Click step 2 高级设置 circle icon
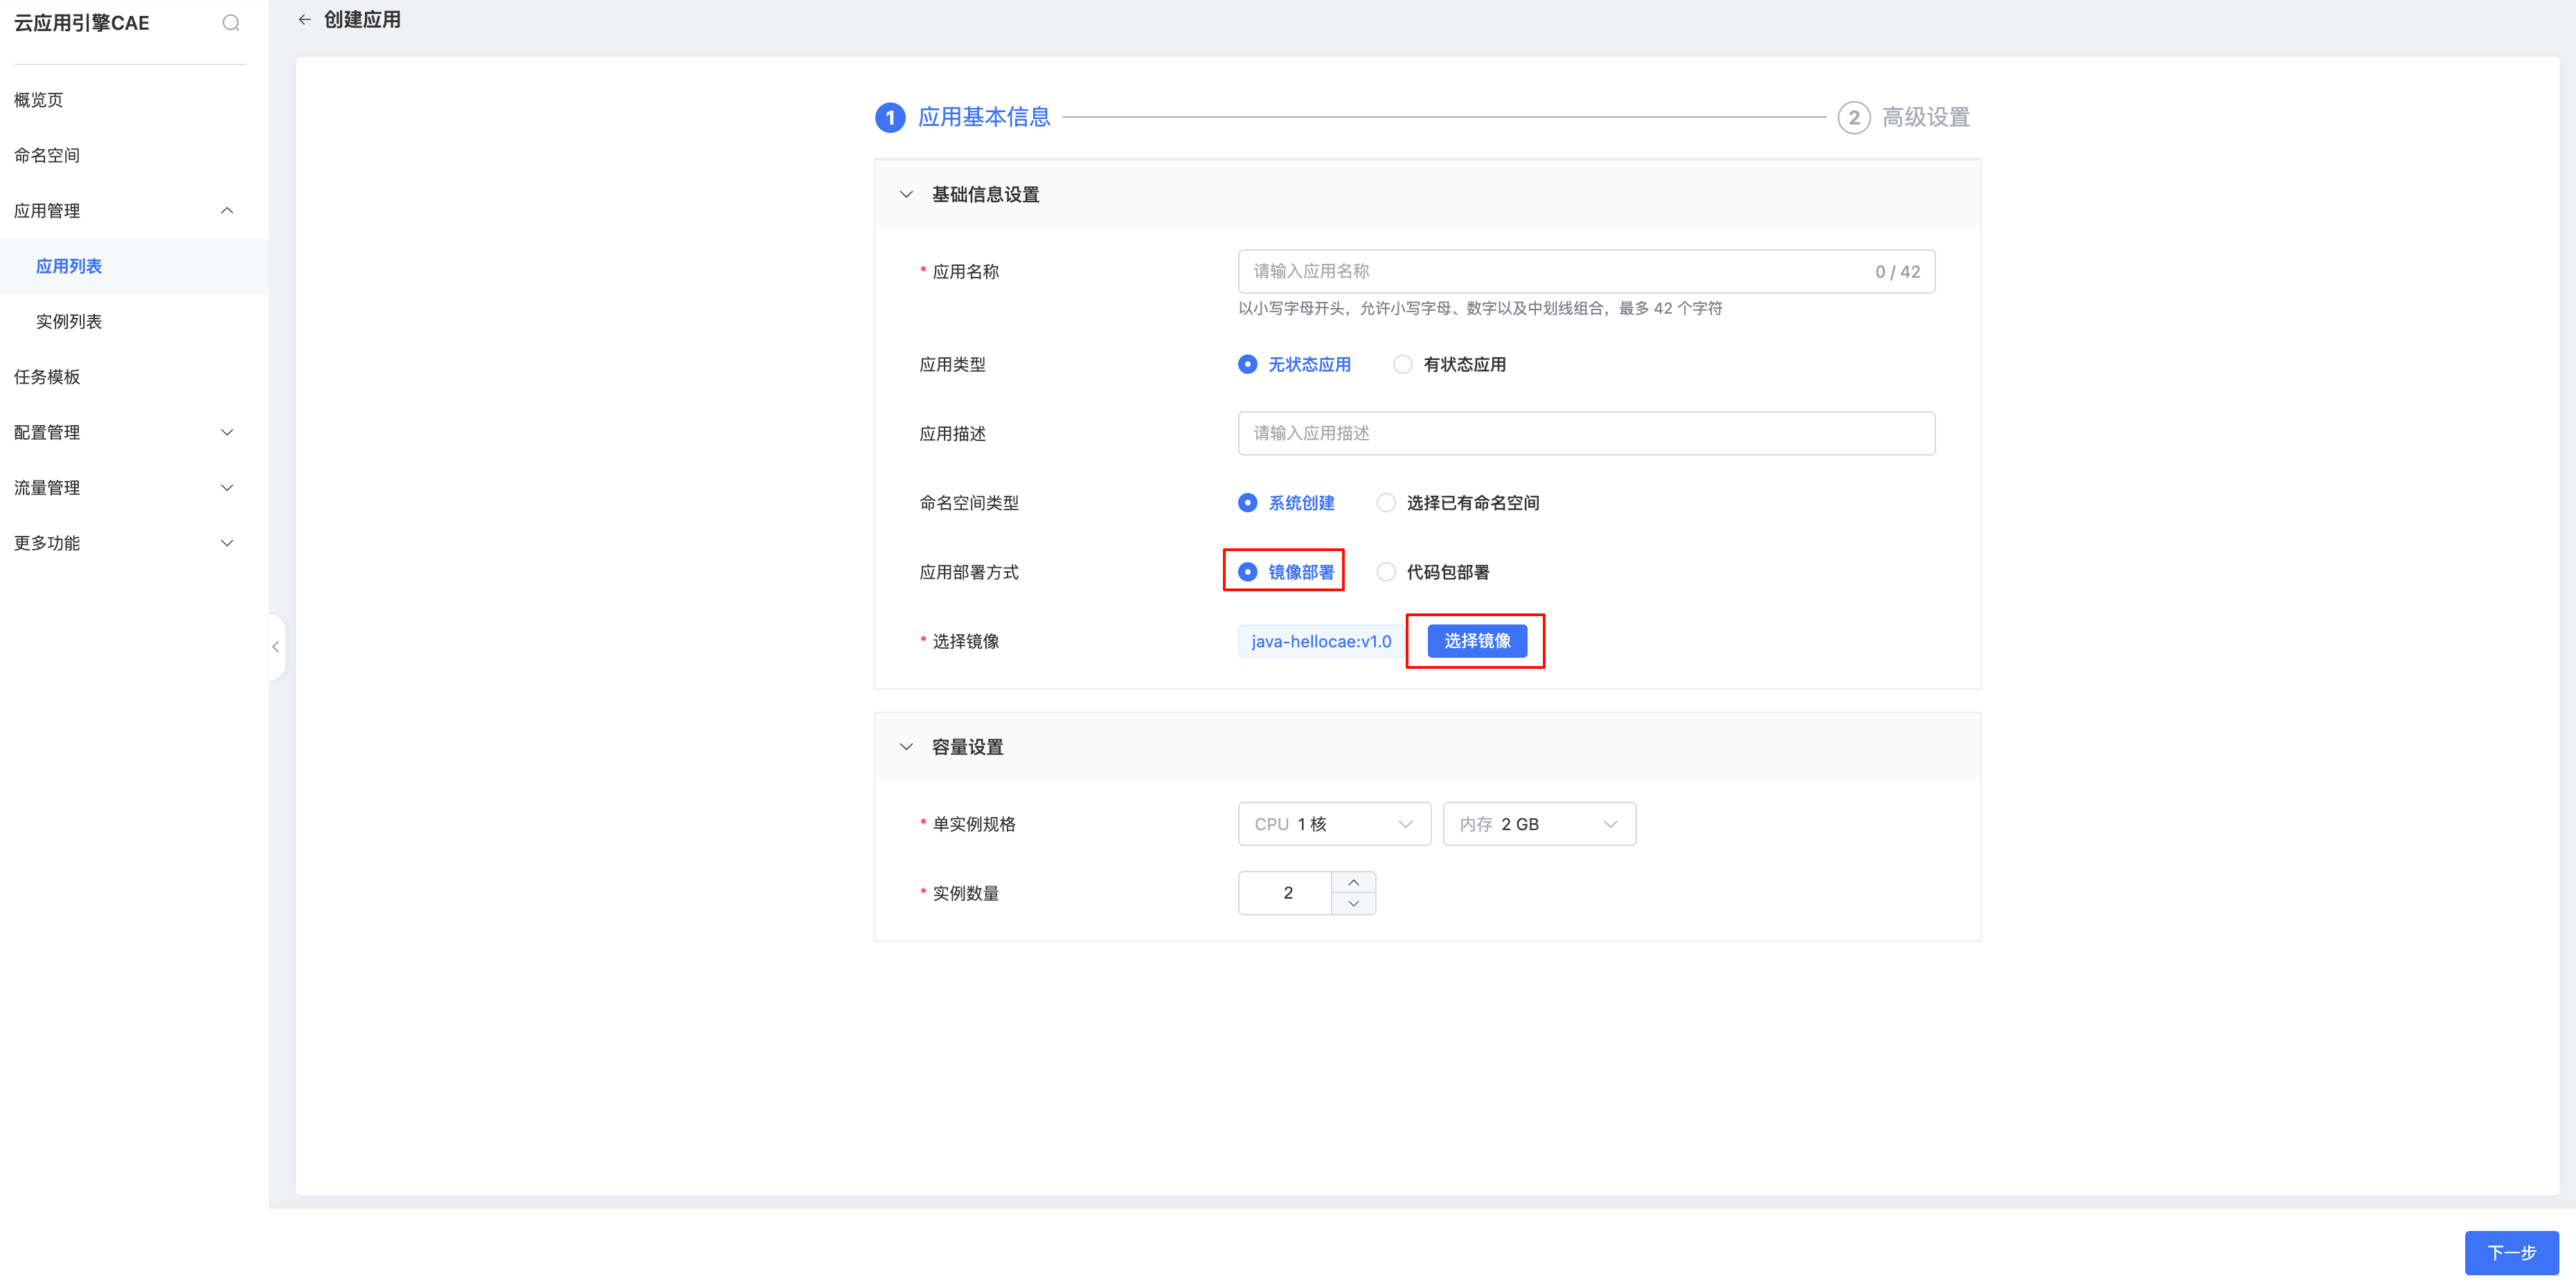The width and height of the screenshot is (2576, 1285). pyautogui.click(x=1853, y=118)
